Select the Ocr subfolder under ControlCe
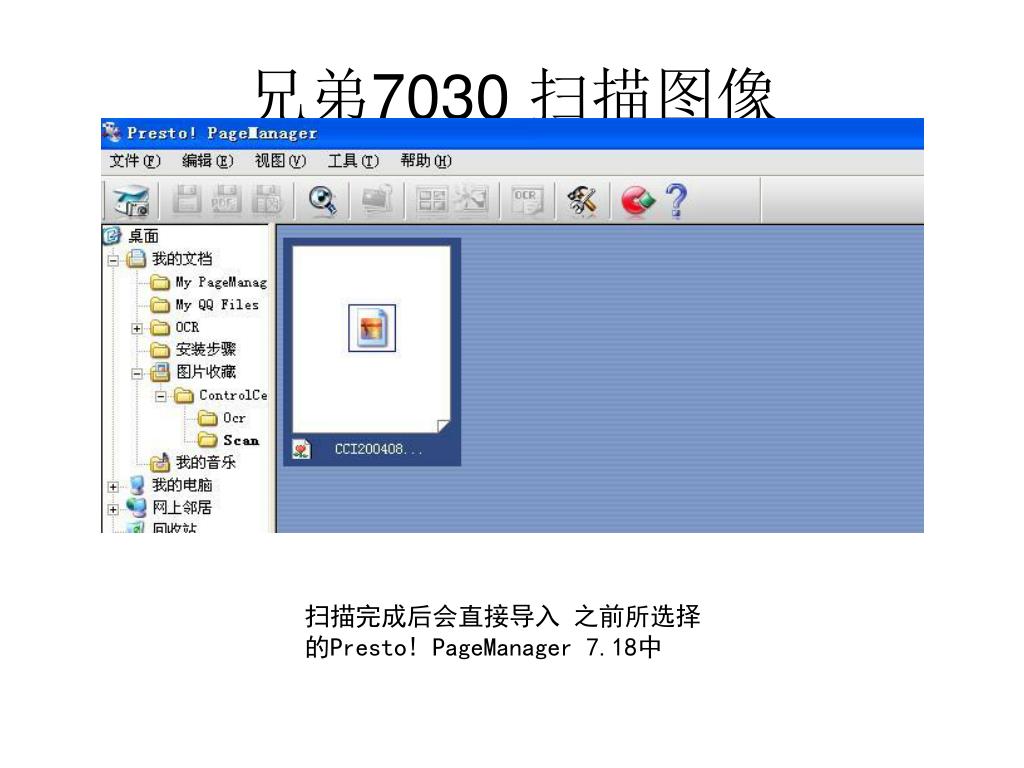 pyautogui.click(x=234, y=418)
